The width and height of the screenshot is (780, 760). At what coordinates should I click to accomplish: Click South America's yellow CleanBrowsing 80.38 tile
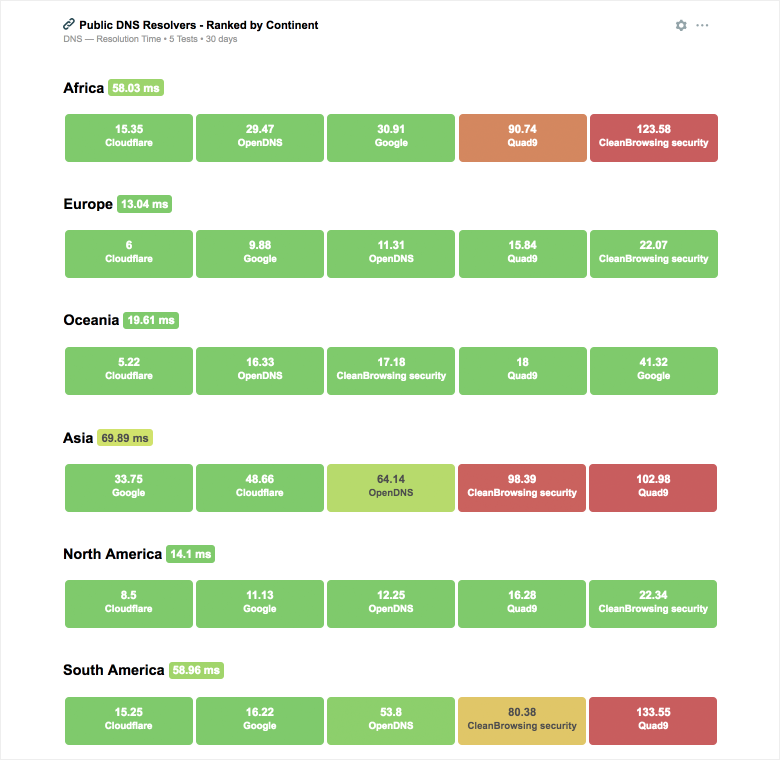pos(522,720)
